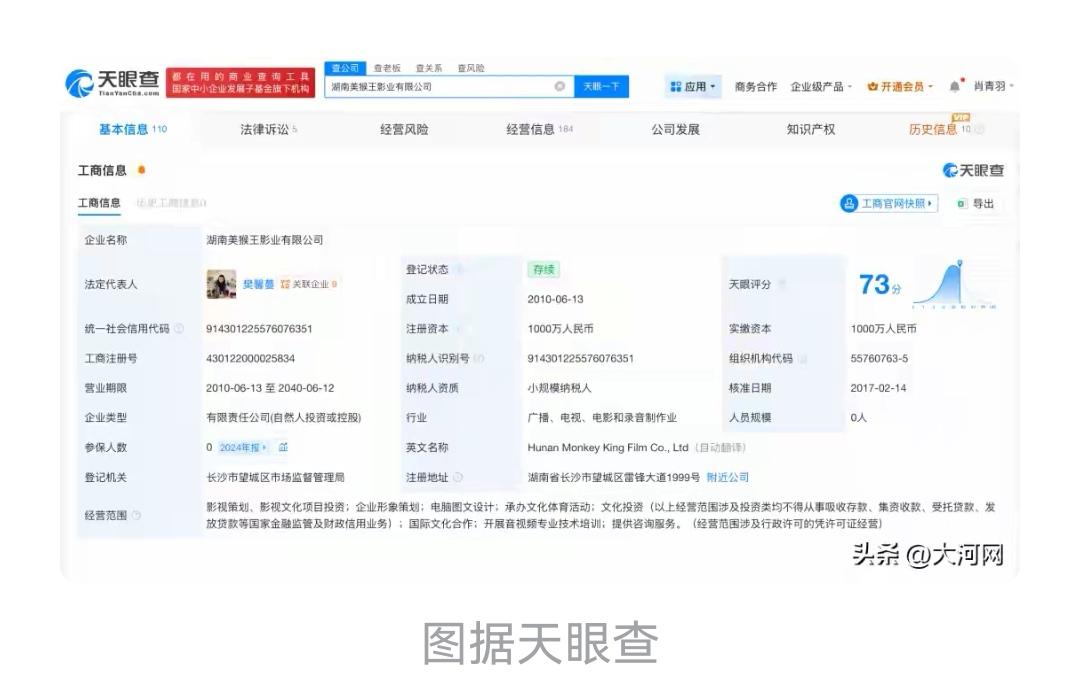Viewport: 1080px width, 685px height.
Task: Click the company name search input field
Action: (x=440, y=87)
